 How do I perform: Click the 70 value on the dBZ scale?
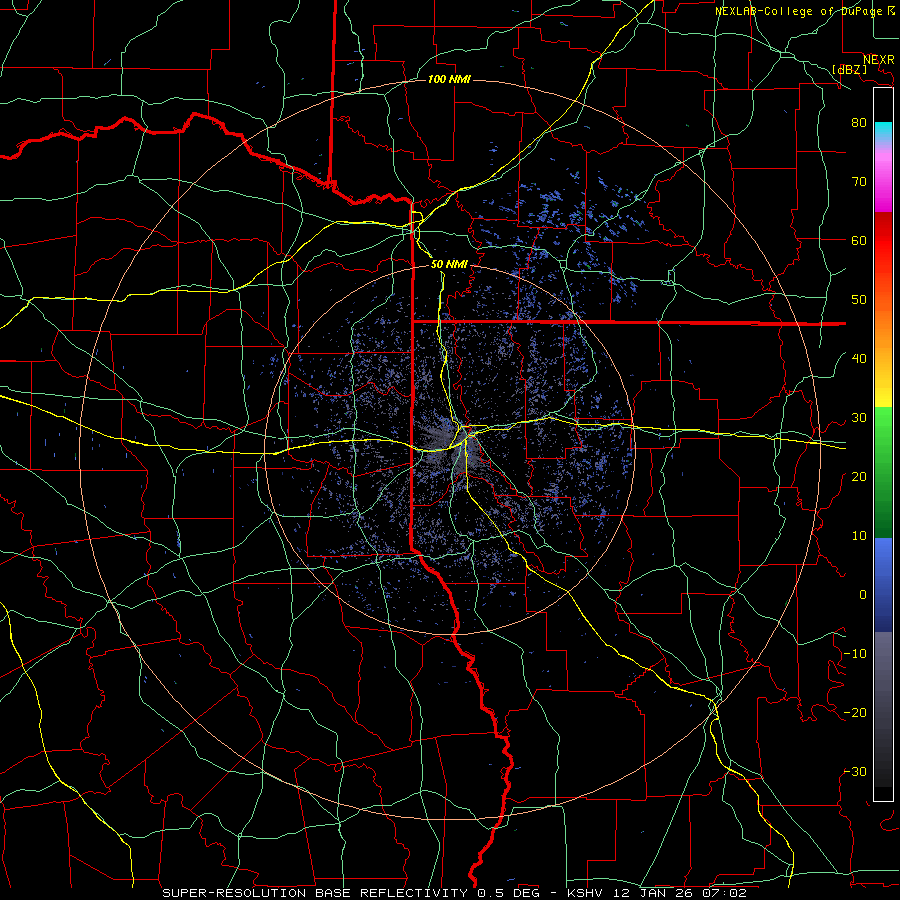click(859, 181)
